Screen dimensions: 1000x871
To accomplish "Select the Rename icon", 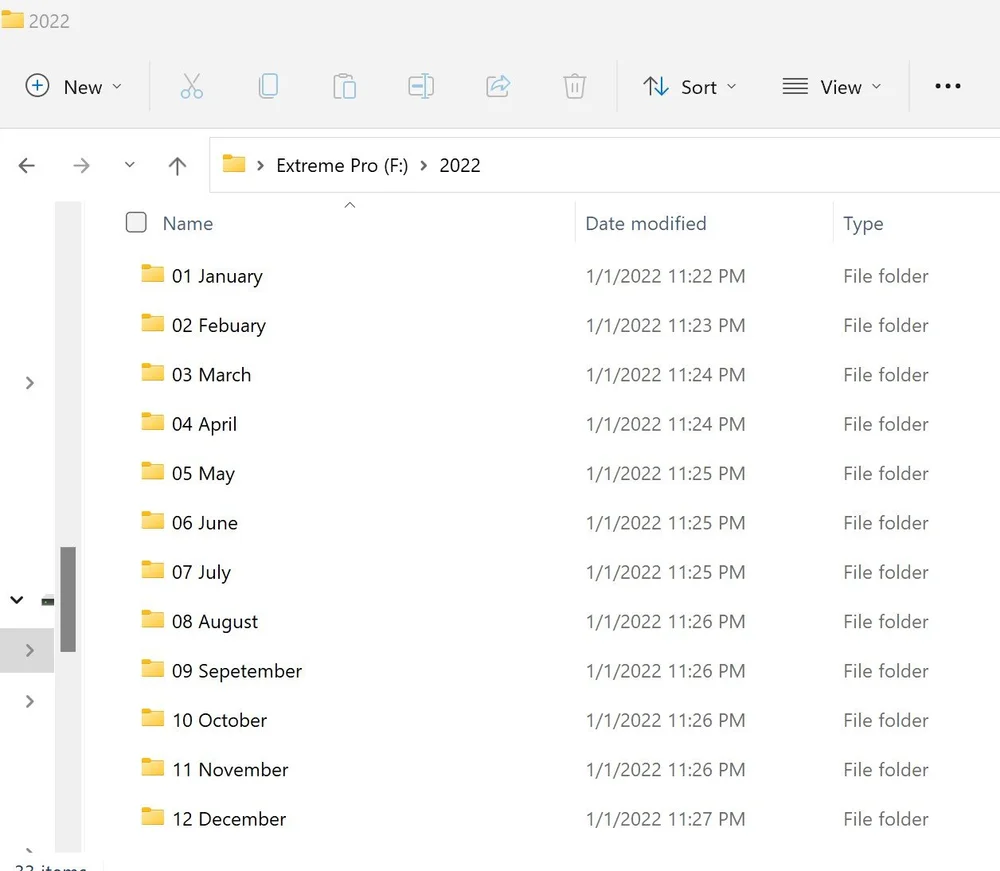I will click(421, 86).
